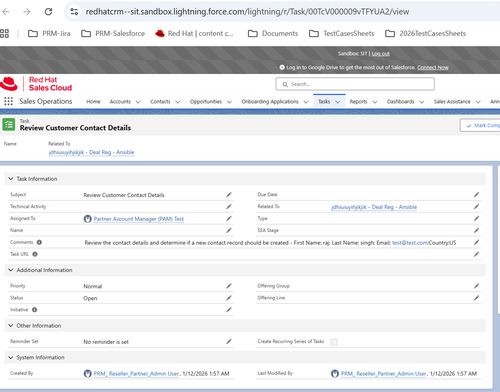The image size is (500, 392).
Task: Collapse the Other Information section
Action: point(11,326)
